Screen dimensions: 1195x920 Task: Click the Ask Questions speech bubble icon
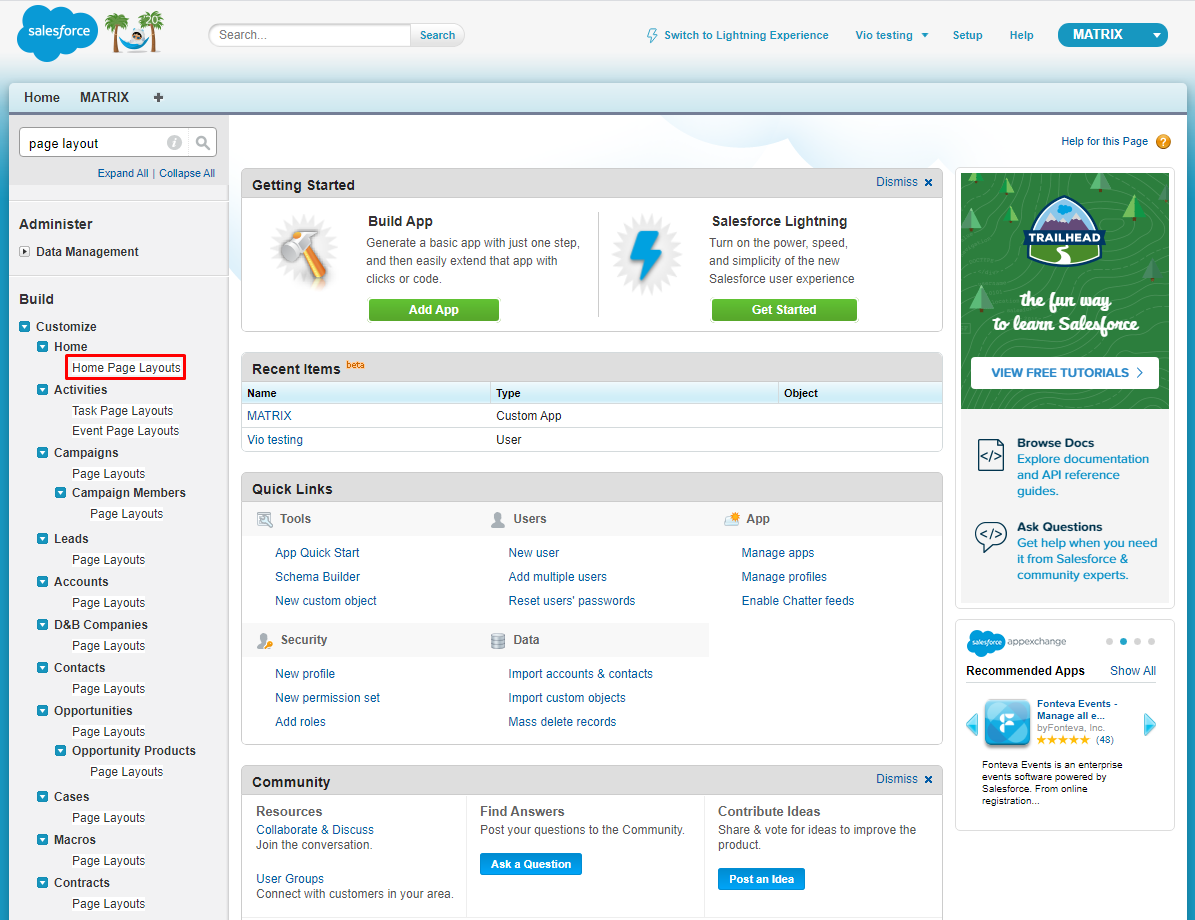[x=991, y=536]
